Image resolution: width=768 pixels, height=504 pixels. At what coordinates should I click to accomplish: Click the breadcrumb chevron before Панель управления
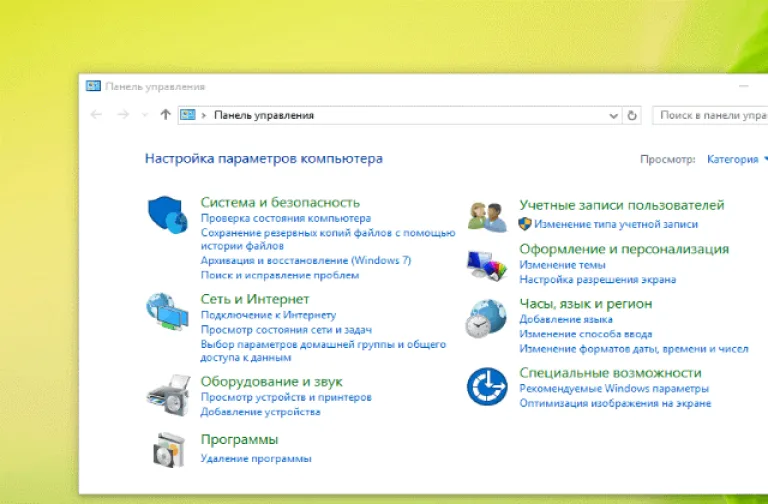coord(204,116)
